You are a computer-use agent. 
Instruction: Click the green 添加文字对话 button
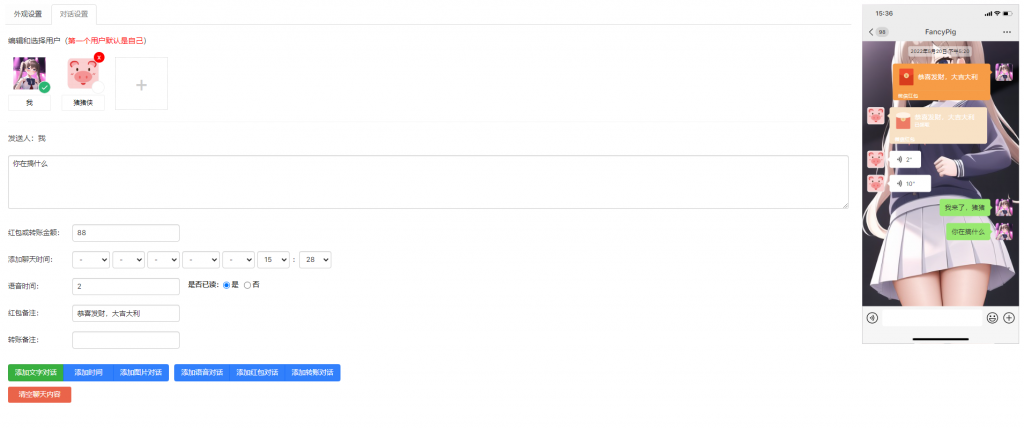[x=36, y=372]
